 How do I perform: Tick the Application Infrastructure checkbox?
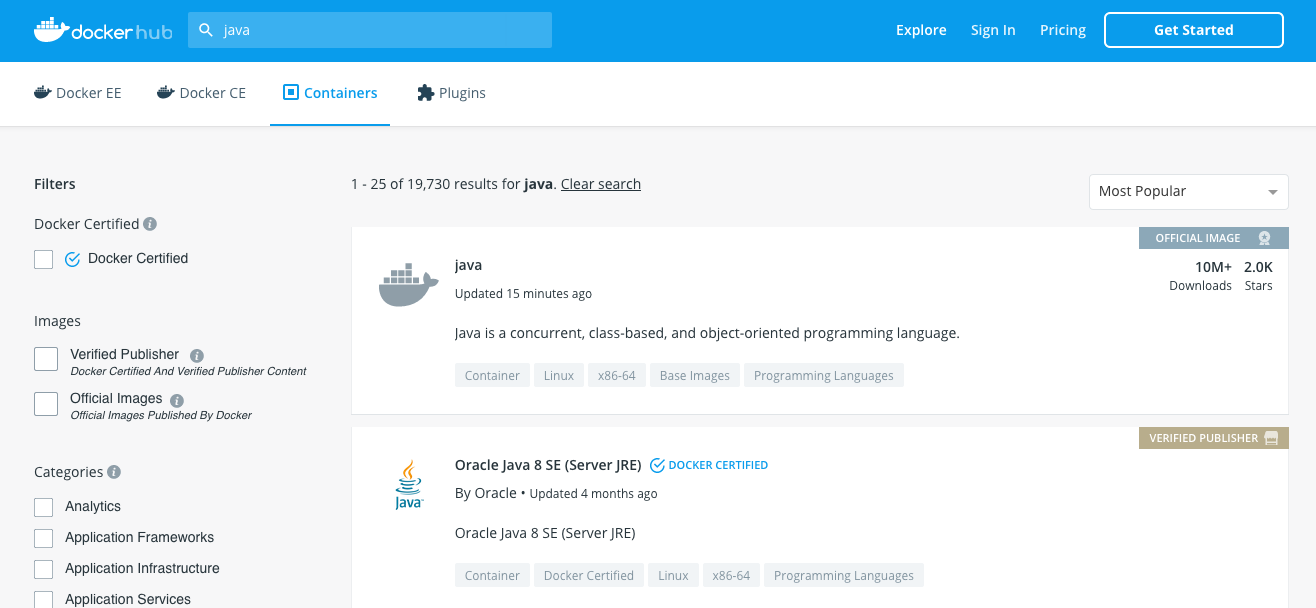pyautogui.click(x=44, y=569)
